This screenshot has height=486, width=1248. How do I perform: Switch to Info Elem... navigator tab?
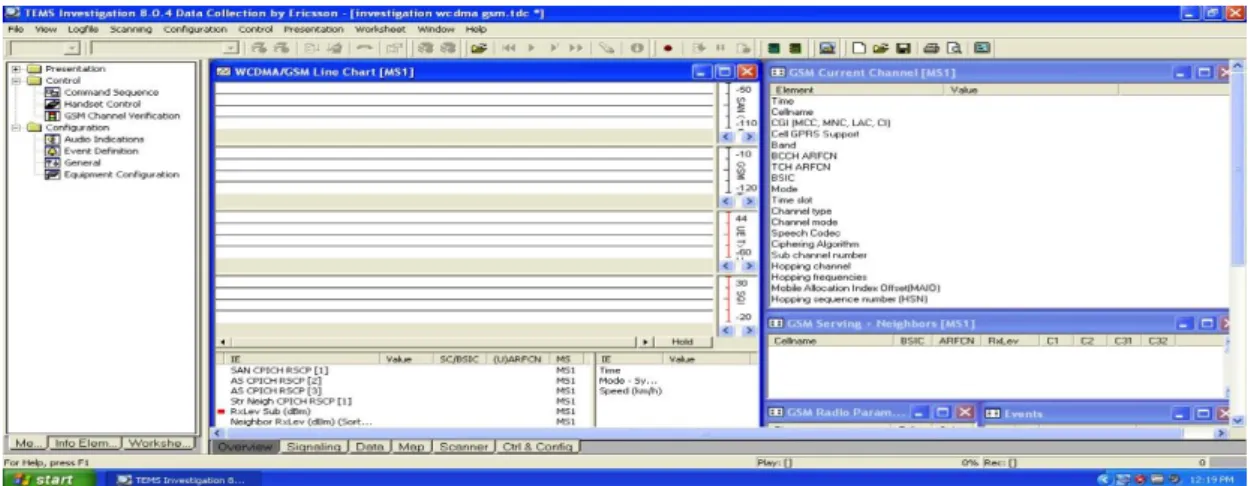[86, 443]
